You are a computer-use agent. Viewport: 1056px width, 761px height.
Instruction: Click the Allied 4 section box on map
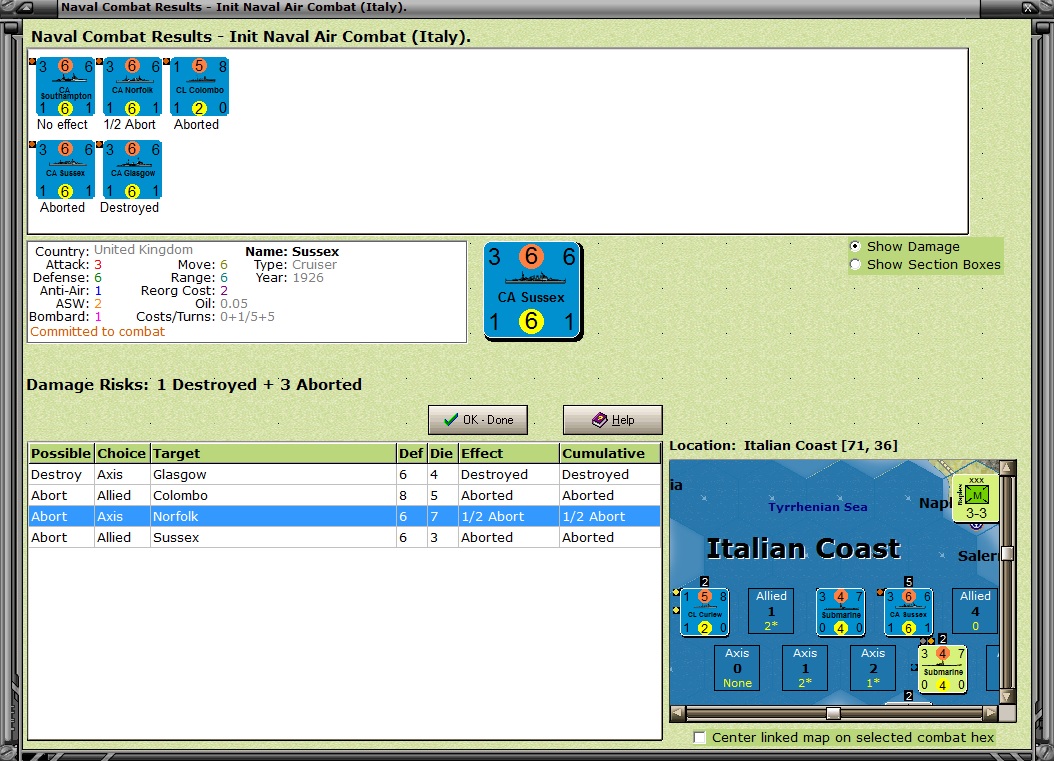coord(975,611)
